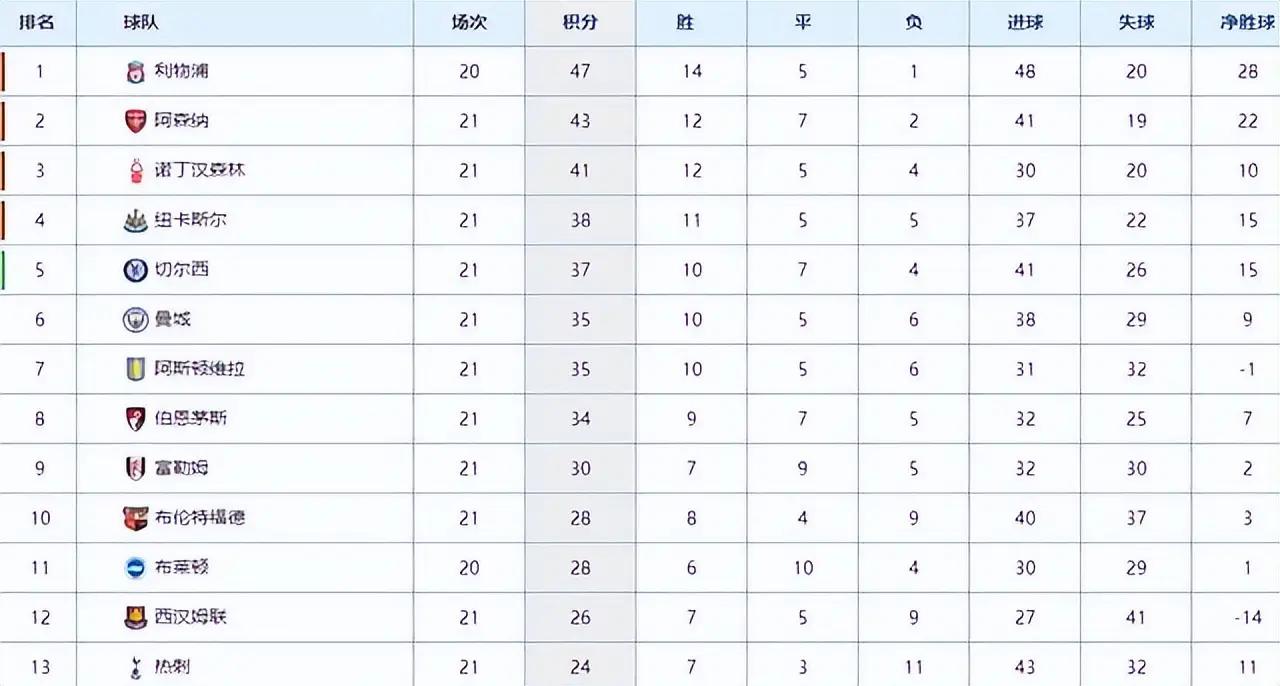Click the Bournemouth club crest icon
The image size is (1280, 686).
click(135, 419)
